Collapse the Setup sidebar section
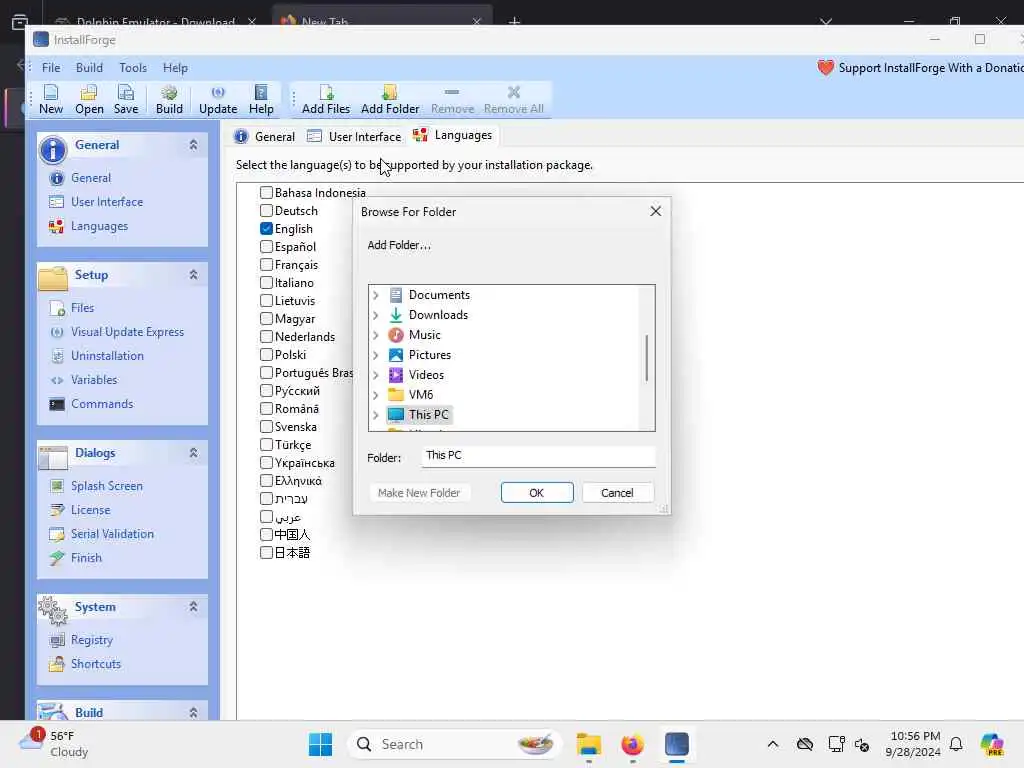Image resolution: width=1024 pixels, height=768 pixels. [x=193, y=275]
